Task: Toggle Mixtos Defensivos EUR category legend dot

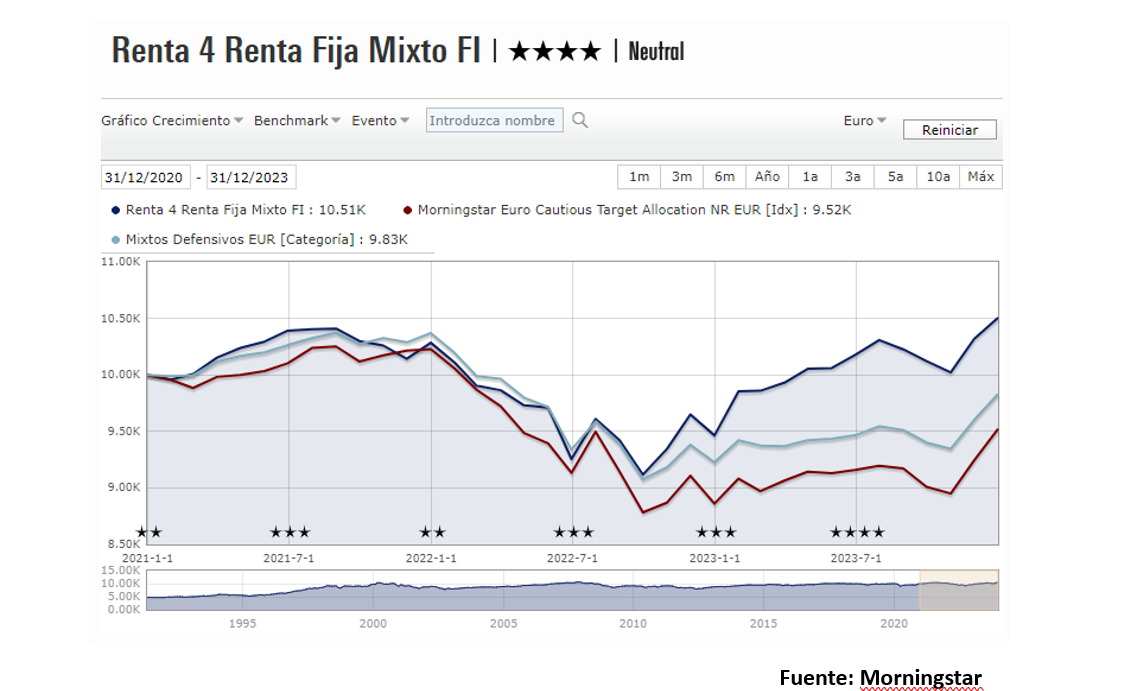Action: [116, 239]
